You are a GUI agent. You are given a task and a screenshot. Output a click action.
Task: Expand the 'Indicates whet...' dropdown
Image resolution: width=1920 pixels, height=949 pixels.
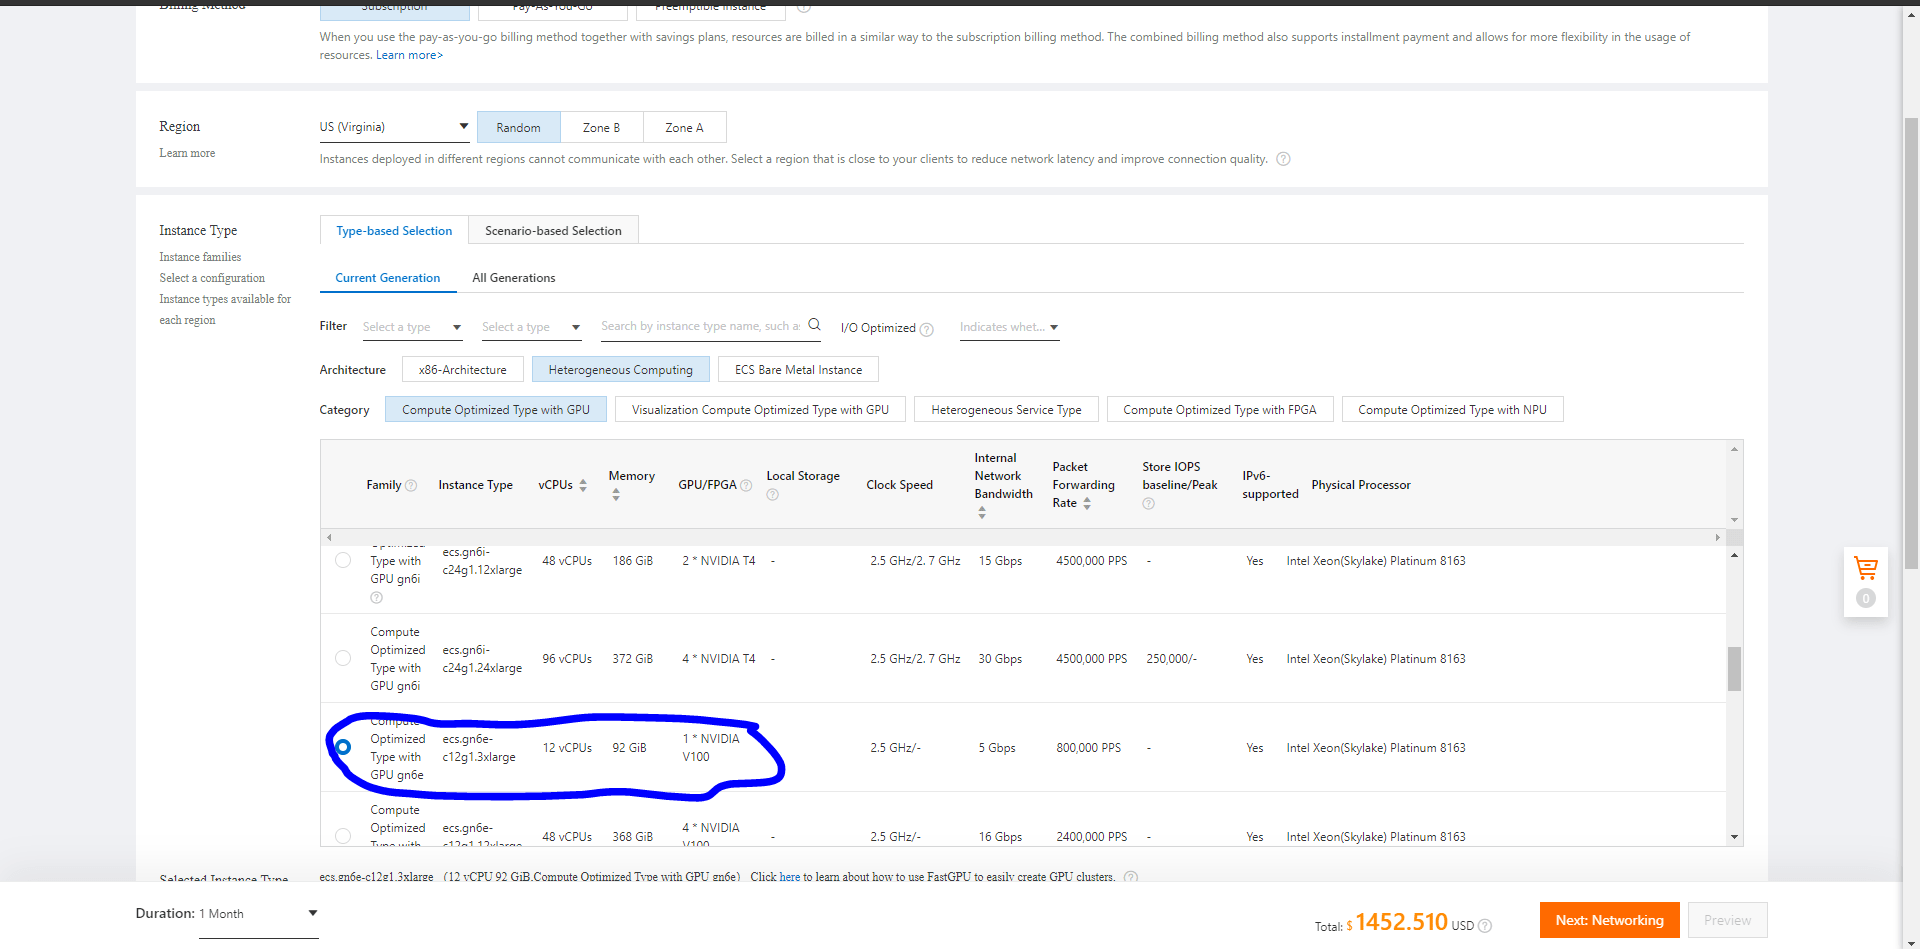point(1009,327)
